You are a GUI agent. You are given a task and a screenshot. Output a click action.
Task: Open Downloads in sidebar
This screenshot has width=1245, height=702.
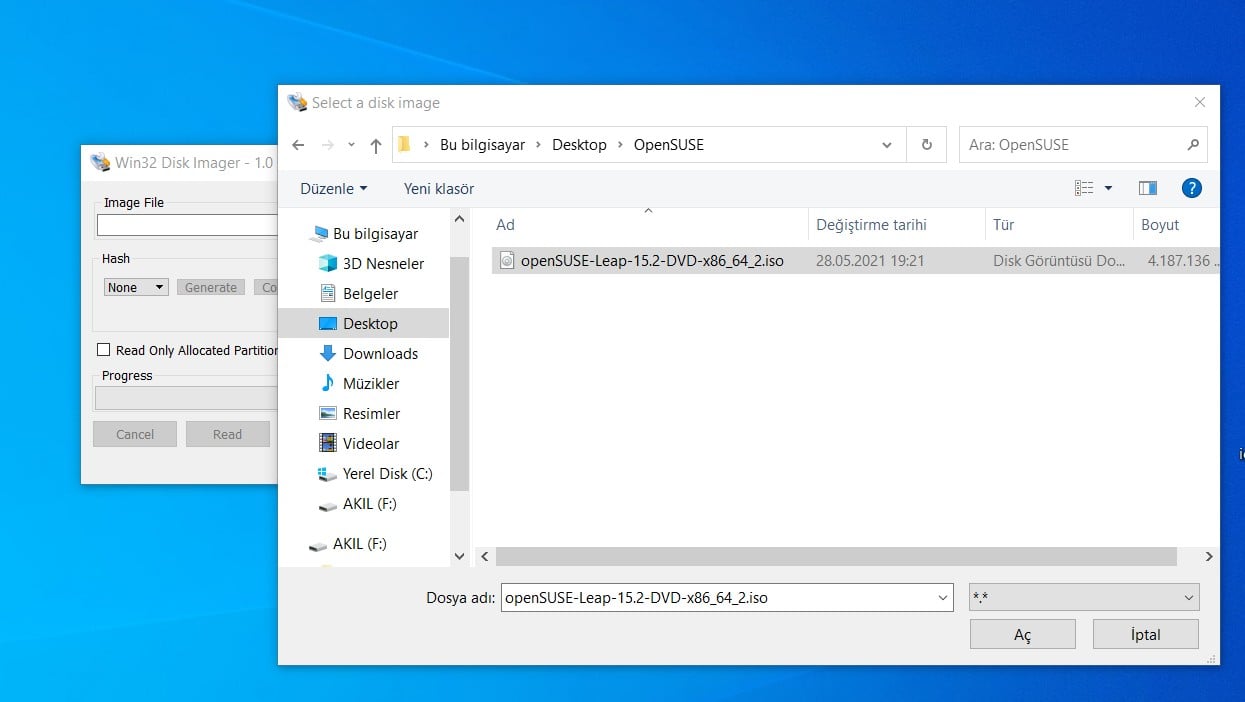pyautogui.click(x=380, y=354)
